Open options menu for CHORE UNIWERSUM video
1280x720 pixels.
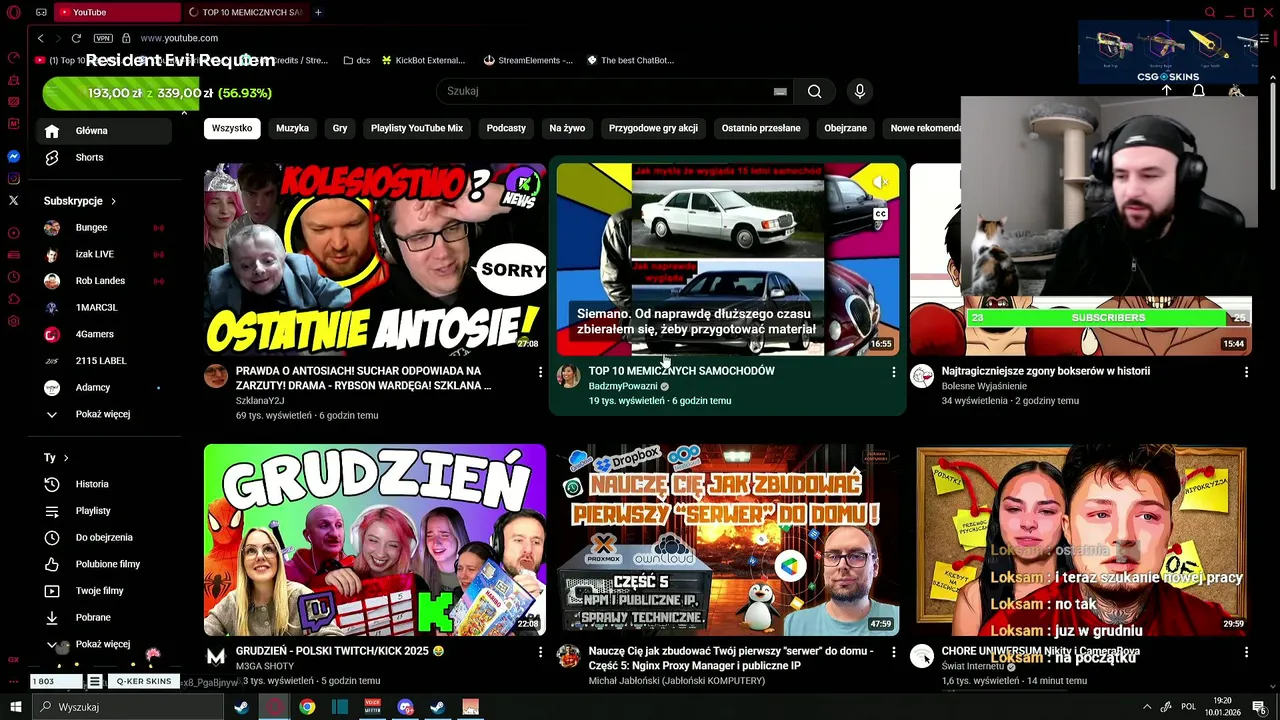point(1246,652)
